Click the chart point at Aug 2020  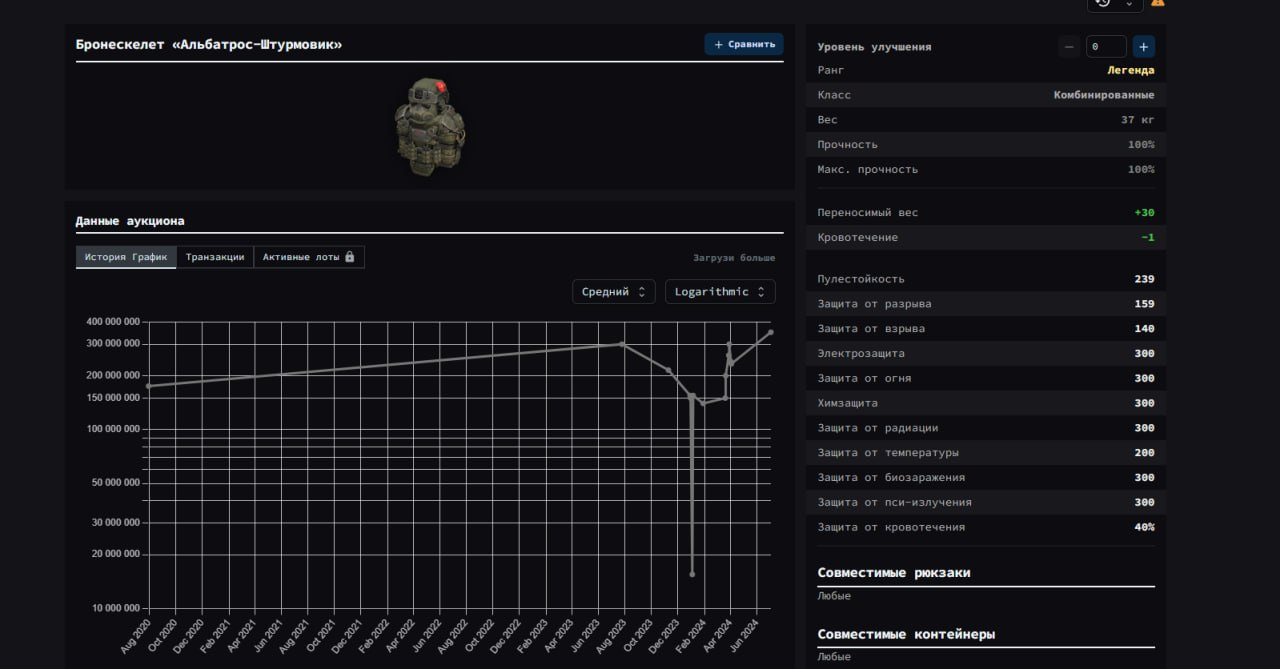pyautogui.click(x=148, y=386)
